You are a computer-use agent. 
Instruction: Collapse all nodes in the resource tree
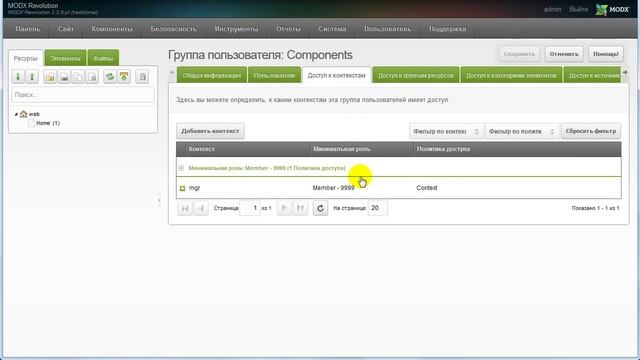coord(32,77)
